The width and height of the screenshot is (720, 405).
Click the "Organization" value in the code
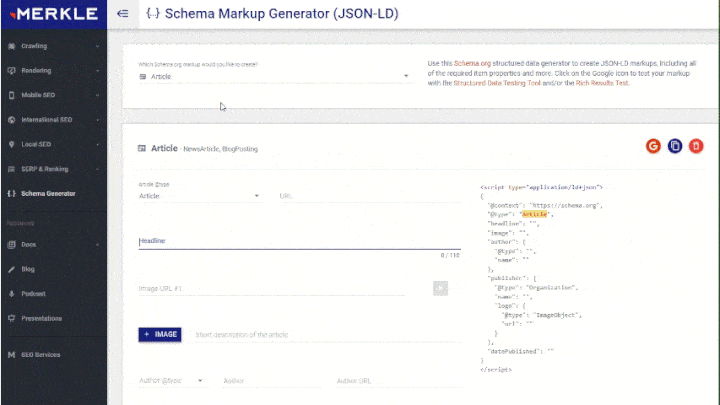(x=552, y=287)
